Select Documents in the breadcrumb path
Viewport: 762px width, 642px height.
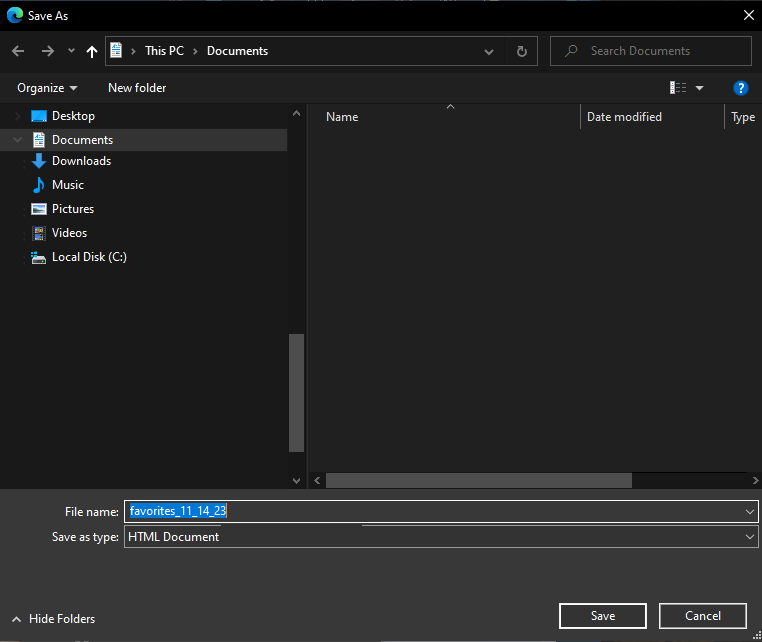pos(237,51)
